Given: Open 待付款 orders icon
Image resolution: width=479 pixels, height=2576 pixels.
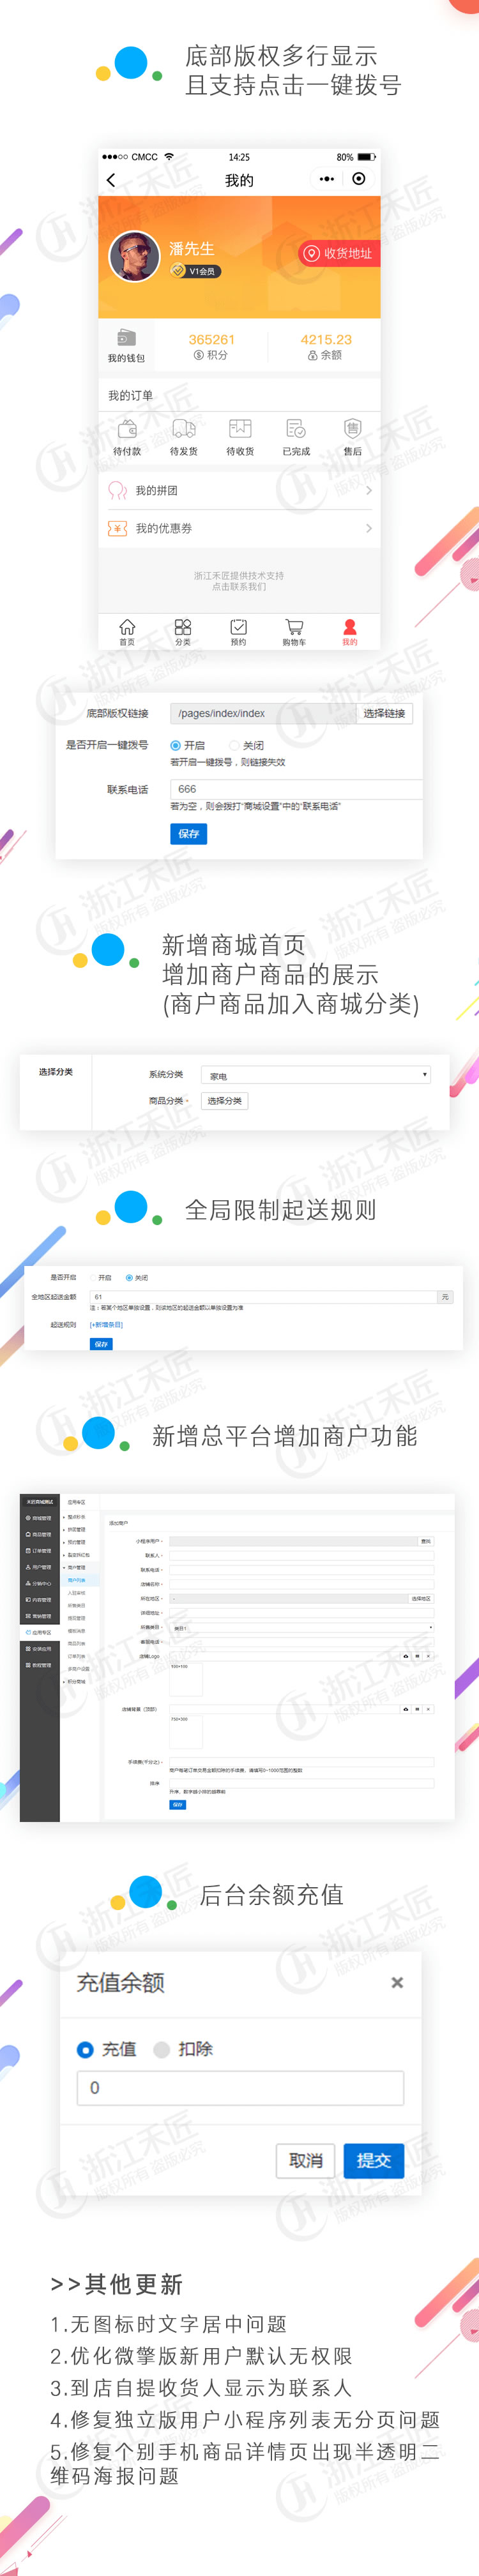Looking at the screenshot, I should click(127, 429).
